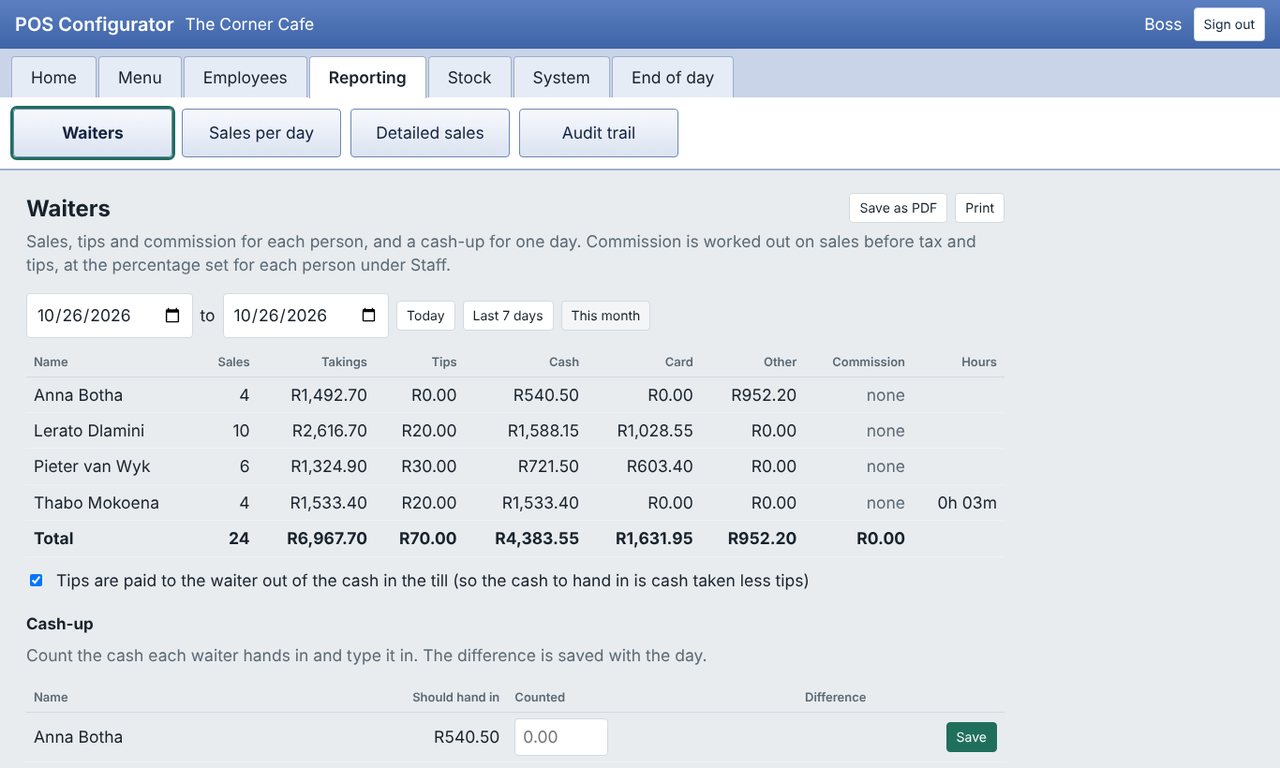Set date range to Today
The width and height of the screenshot is (1280, 768).
point(426,316)
